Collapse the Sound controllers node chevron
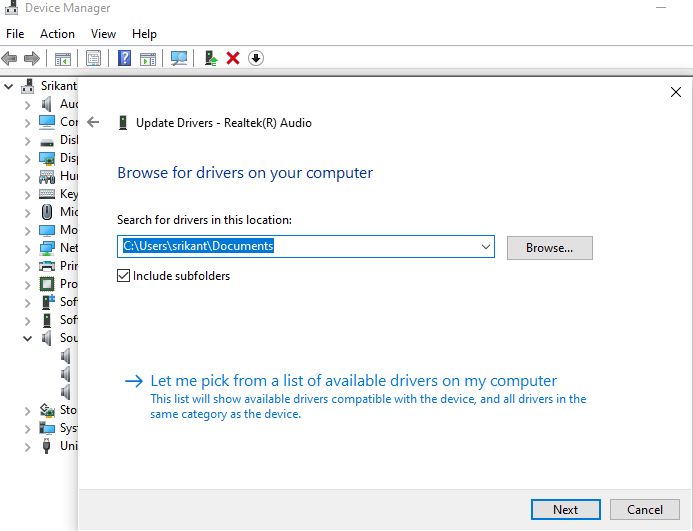Image resolution: width=693 pixels, height=531 pixels. point(27,339)
